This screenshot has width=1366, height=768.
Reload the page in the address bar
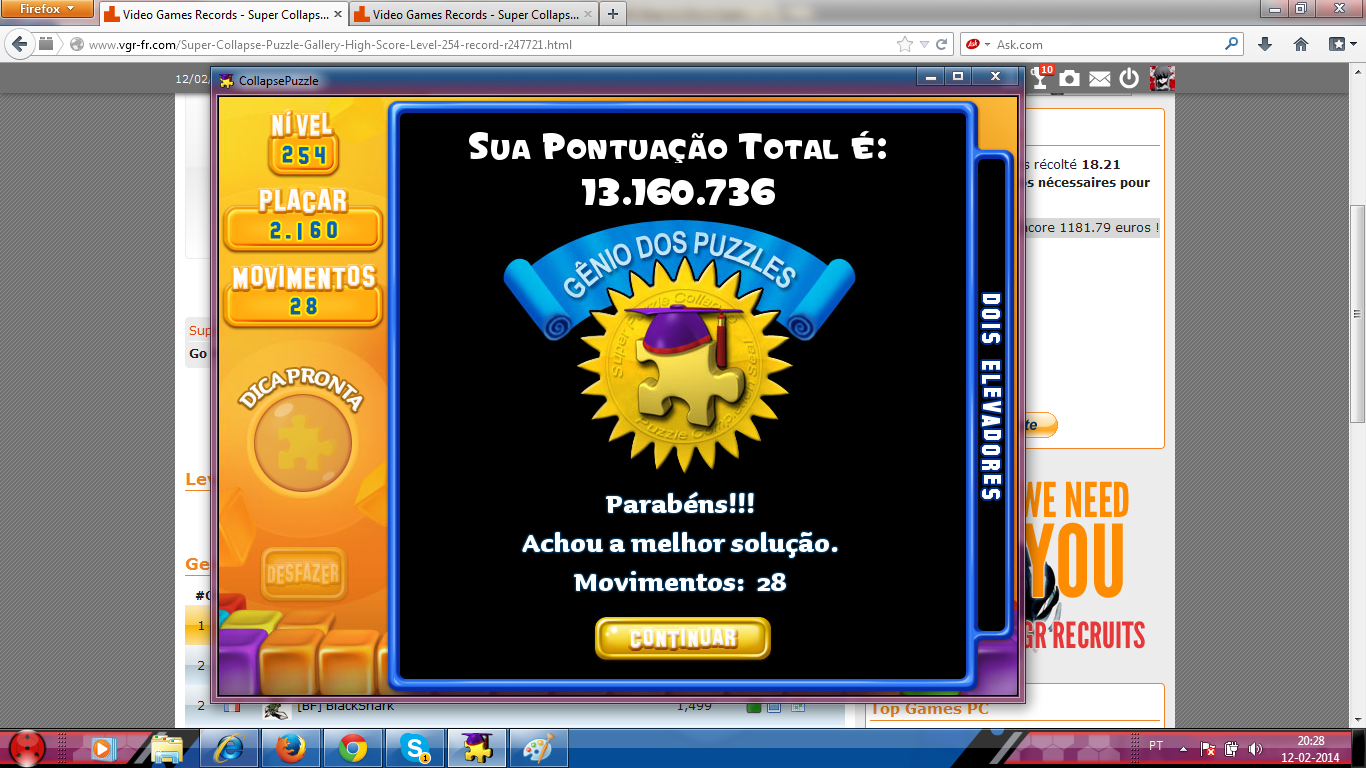pyautogui.click(x=942, y=44)
